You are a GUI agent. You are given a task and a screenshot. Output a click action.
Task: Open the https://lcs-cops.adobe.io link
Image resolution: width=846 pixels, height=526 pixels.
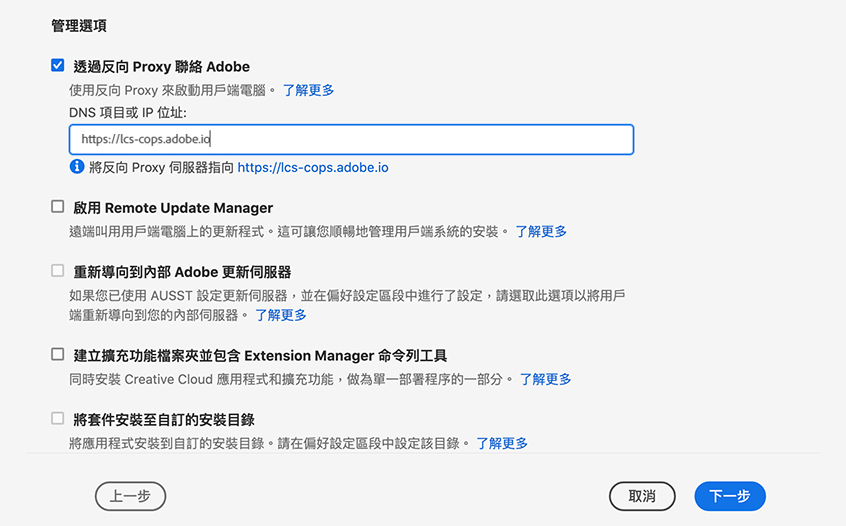click(x=312, y=168)
